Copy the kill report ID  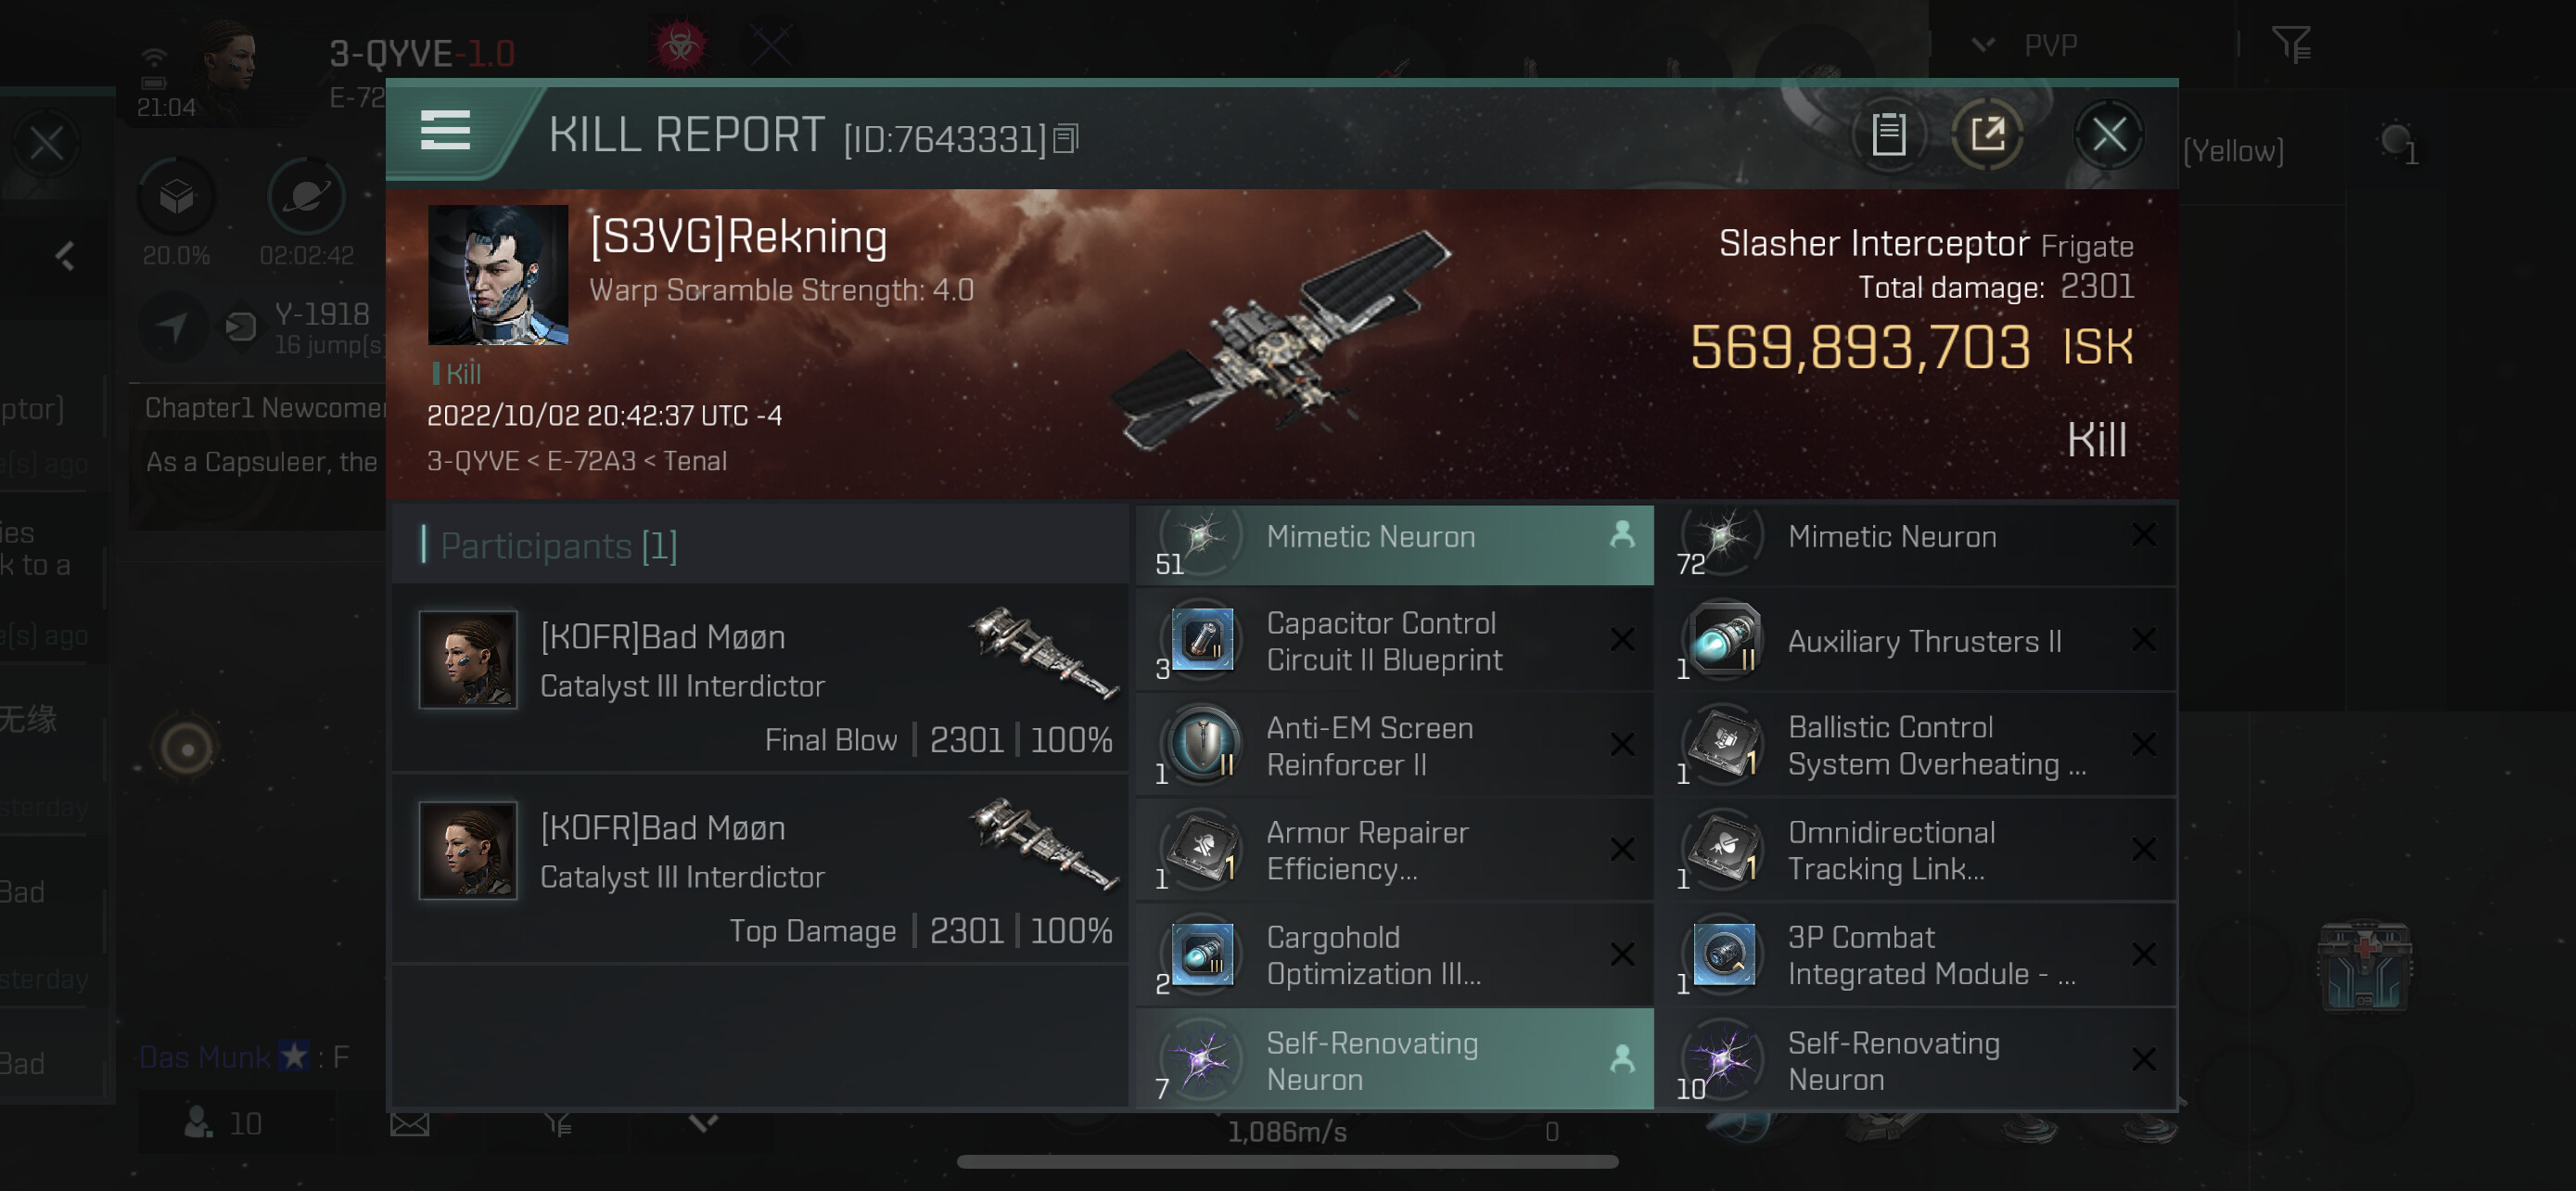click(x=1066, y=139)
